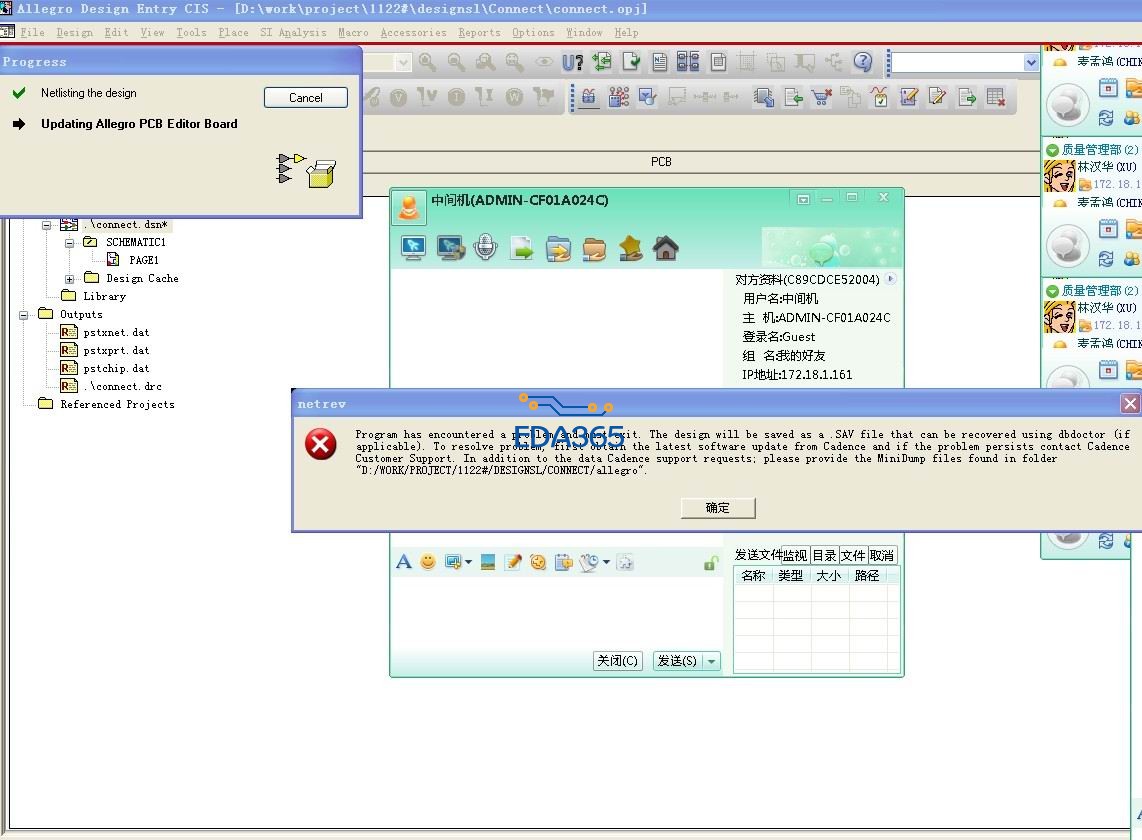
Task: Click the house home icon in chat
Action: click(666, 249)
